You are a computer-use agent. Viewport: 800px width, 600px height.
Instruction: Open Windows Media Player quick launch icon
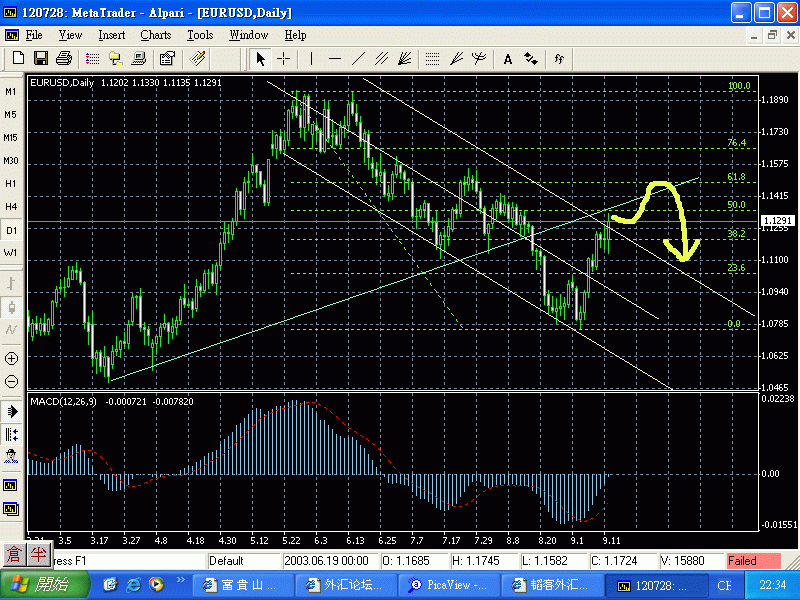156,584
